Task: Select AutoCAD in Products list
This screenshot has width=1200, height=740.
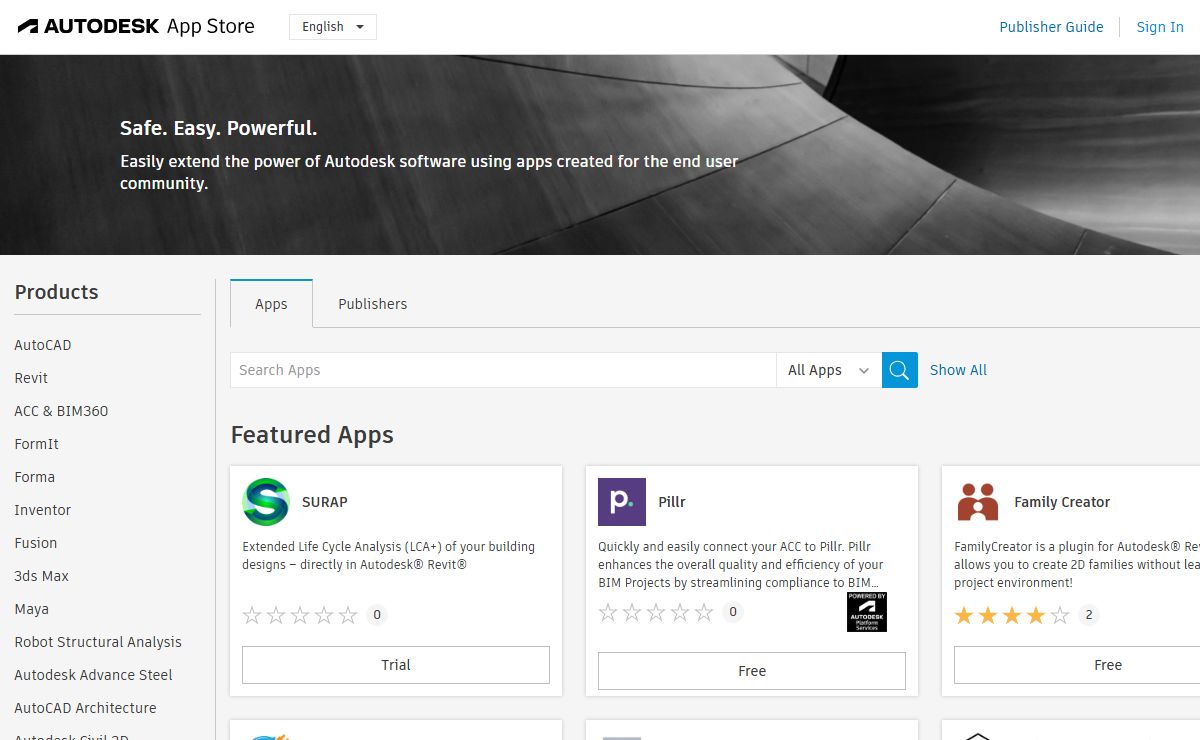Action: point(43,345)
